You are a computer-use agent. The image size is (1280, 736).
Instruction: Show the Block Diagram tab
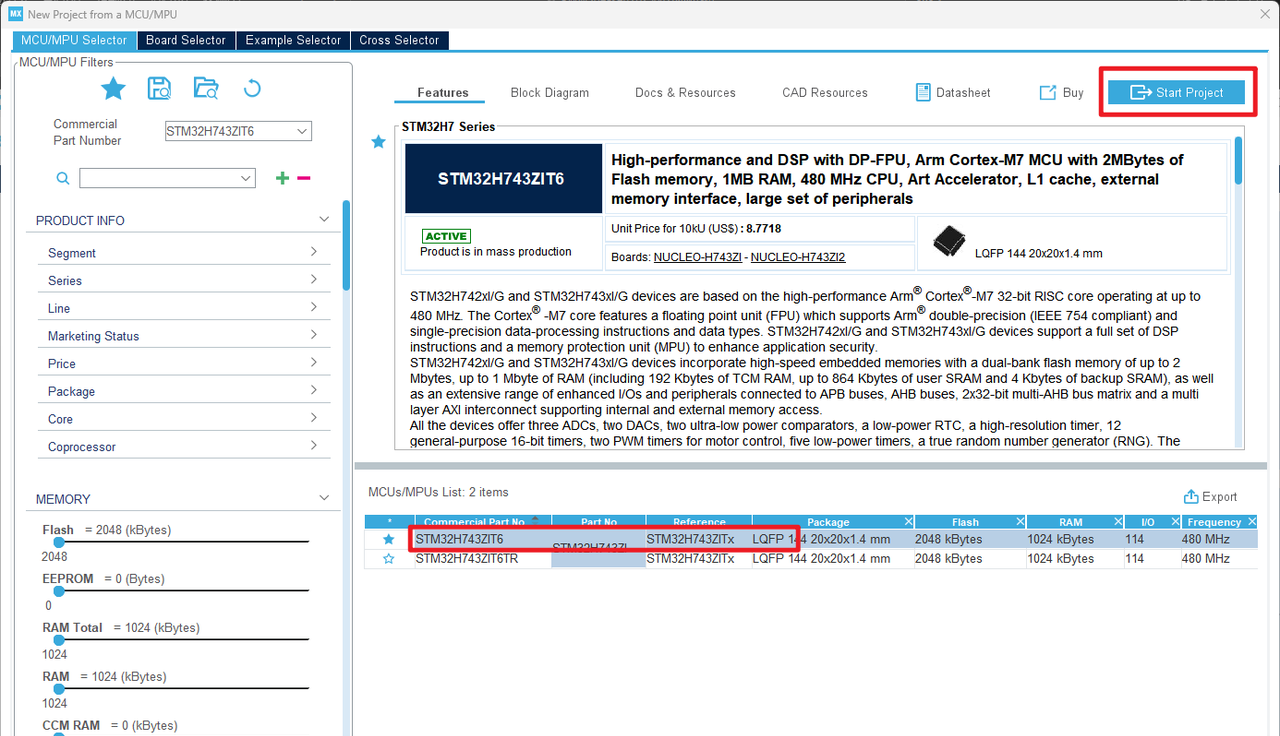click(550, 92)
